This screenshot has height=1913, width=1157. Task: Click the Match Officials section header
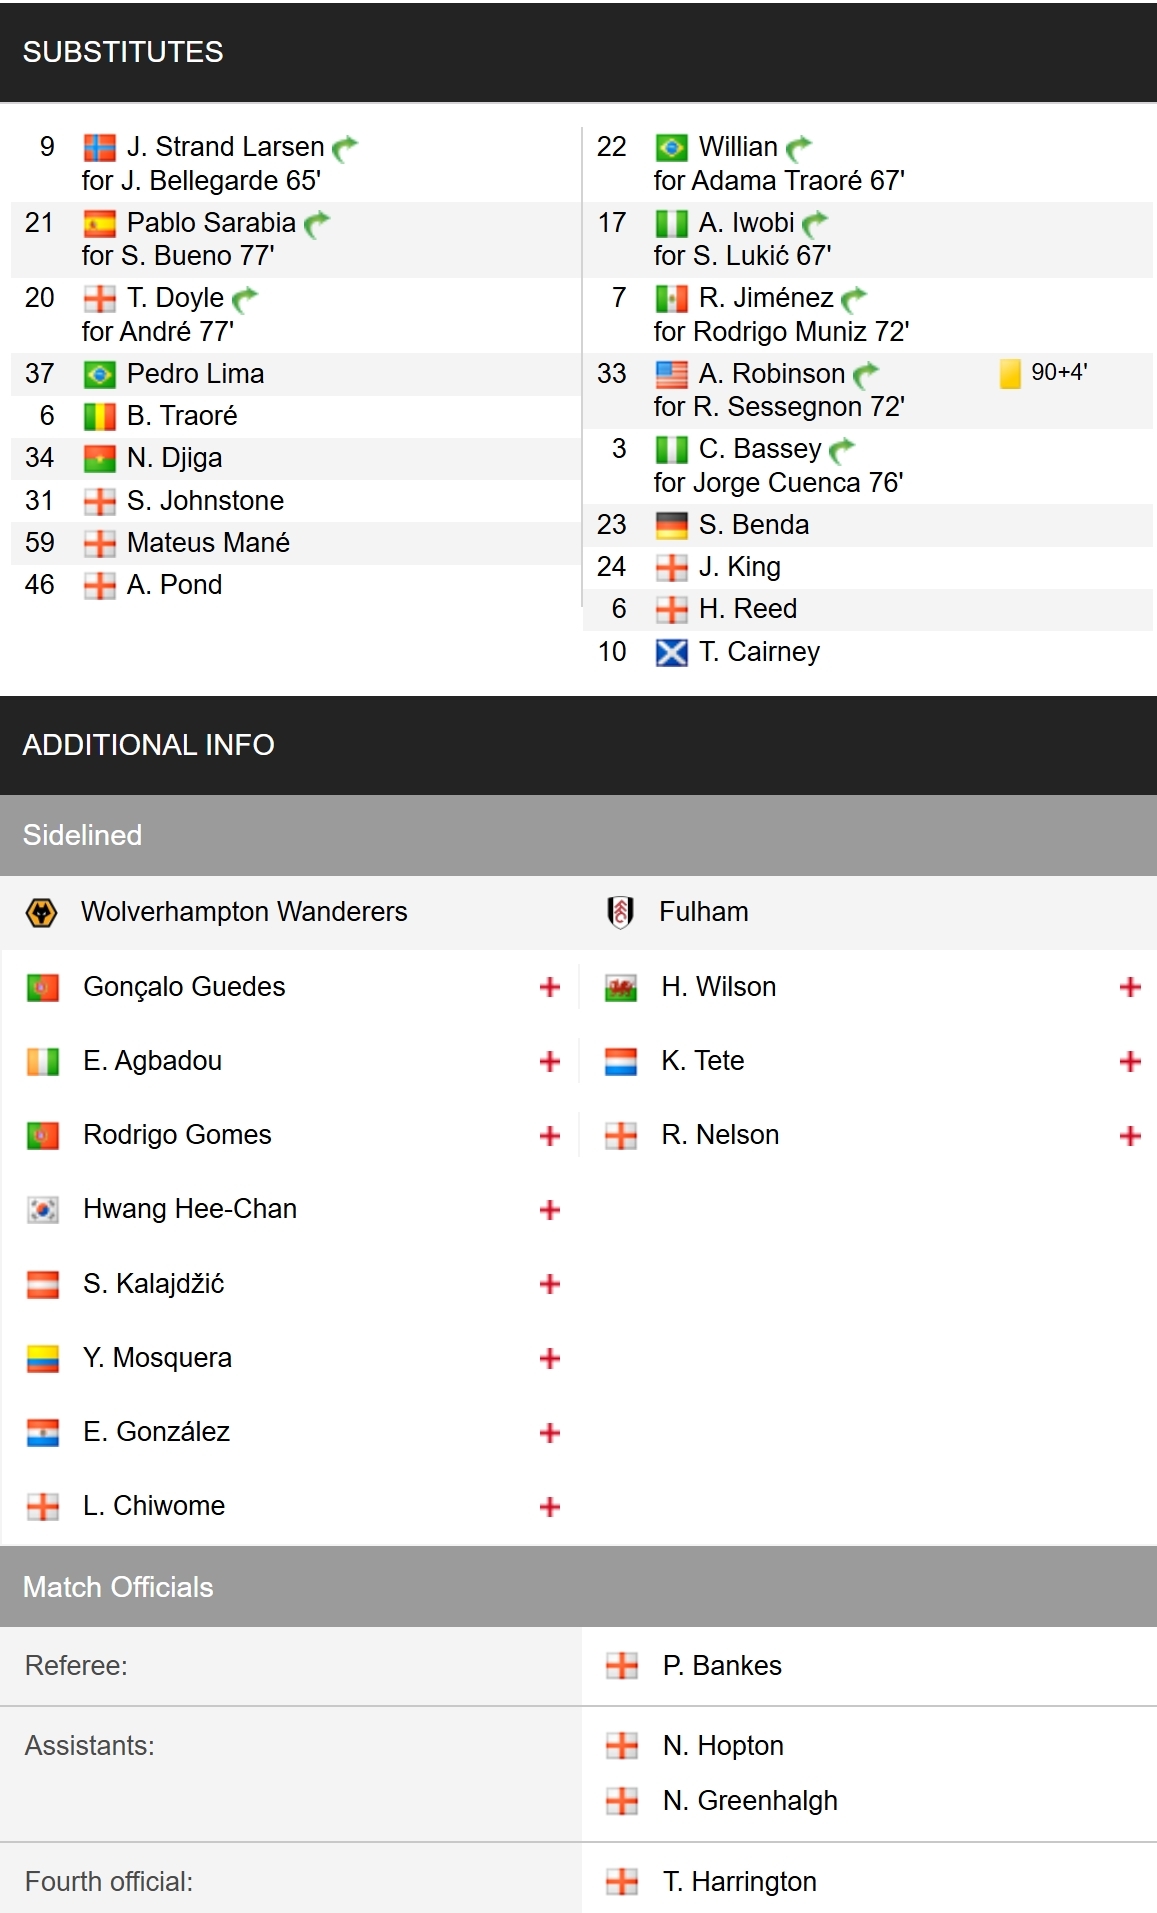pos(118,1587)
